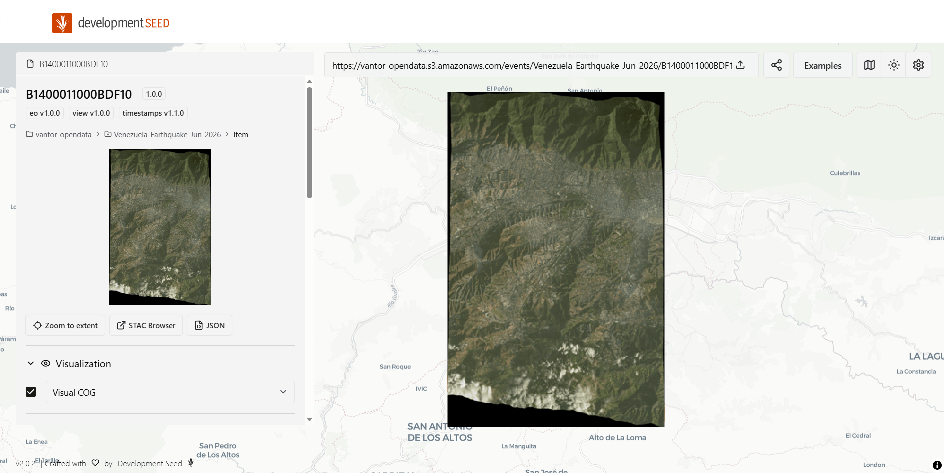Open the map attribution info icon
The height and width of the screenshot is (473, 944).
click(937, 465)
